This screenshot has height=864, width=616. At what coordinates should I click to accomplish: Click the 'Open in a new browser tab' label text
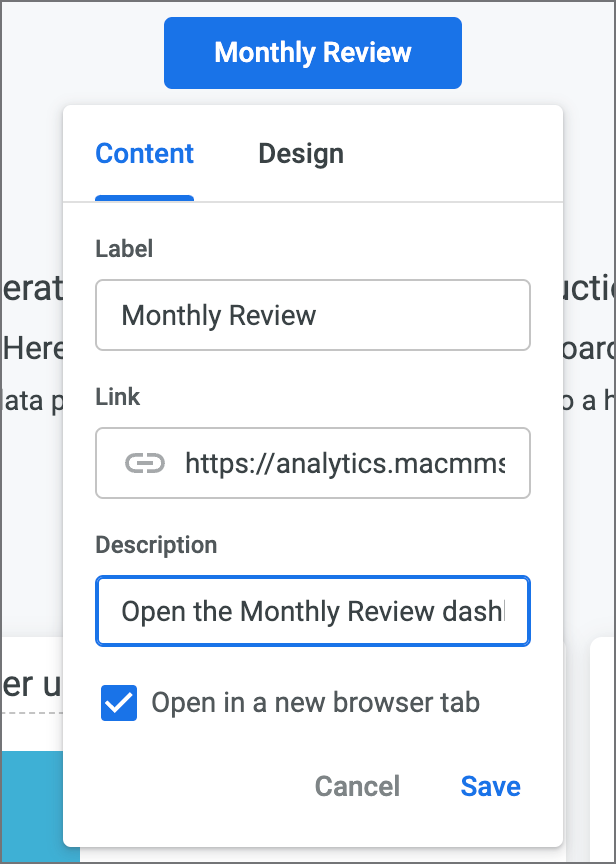tap(315, 703)
